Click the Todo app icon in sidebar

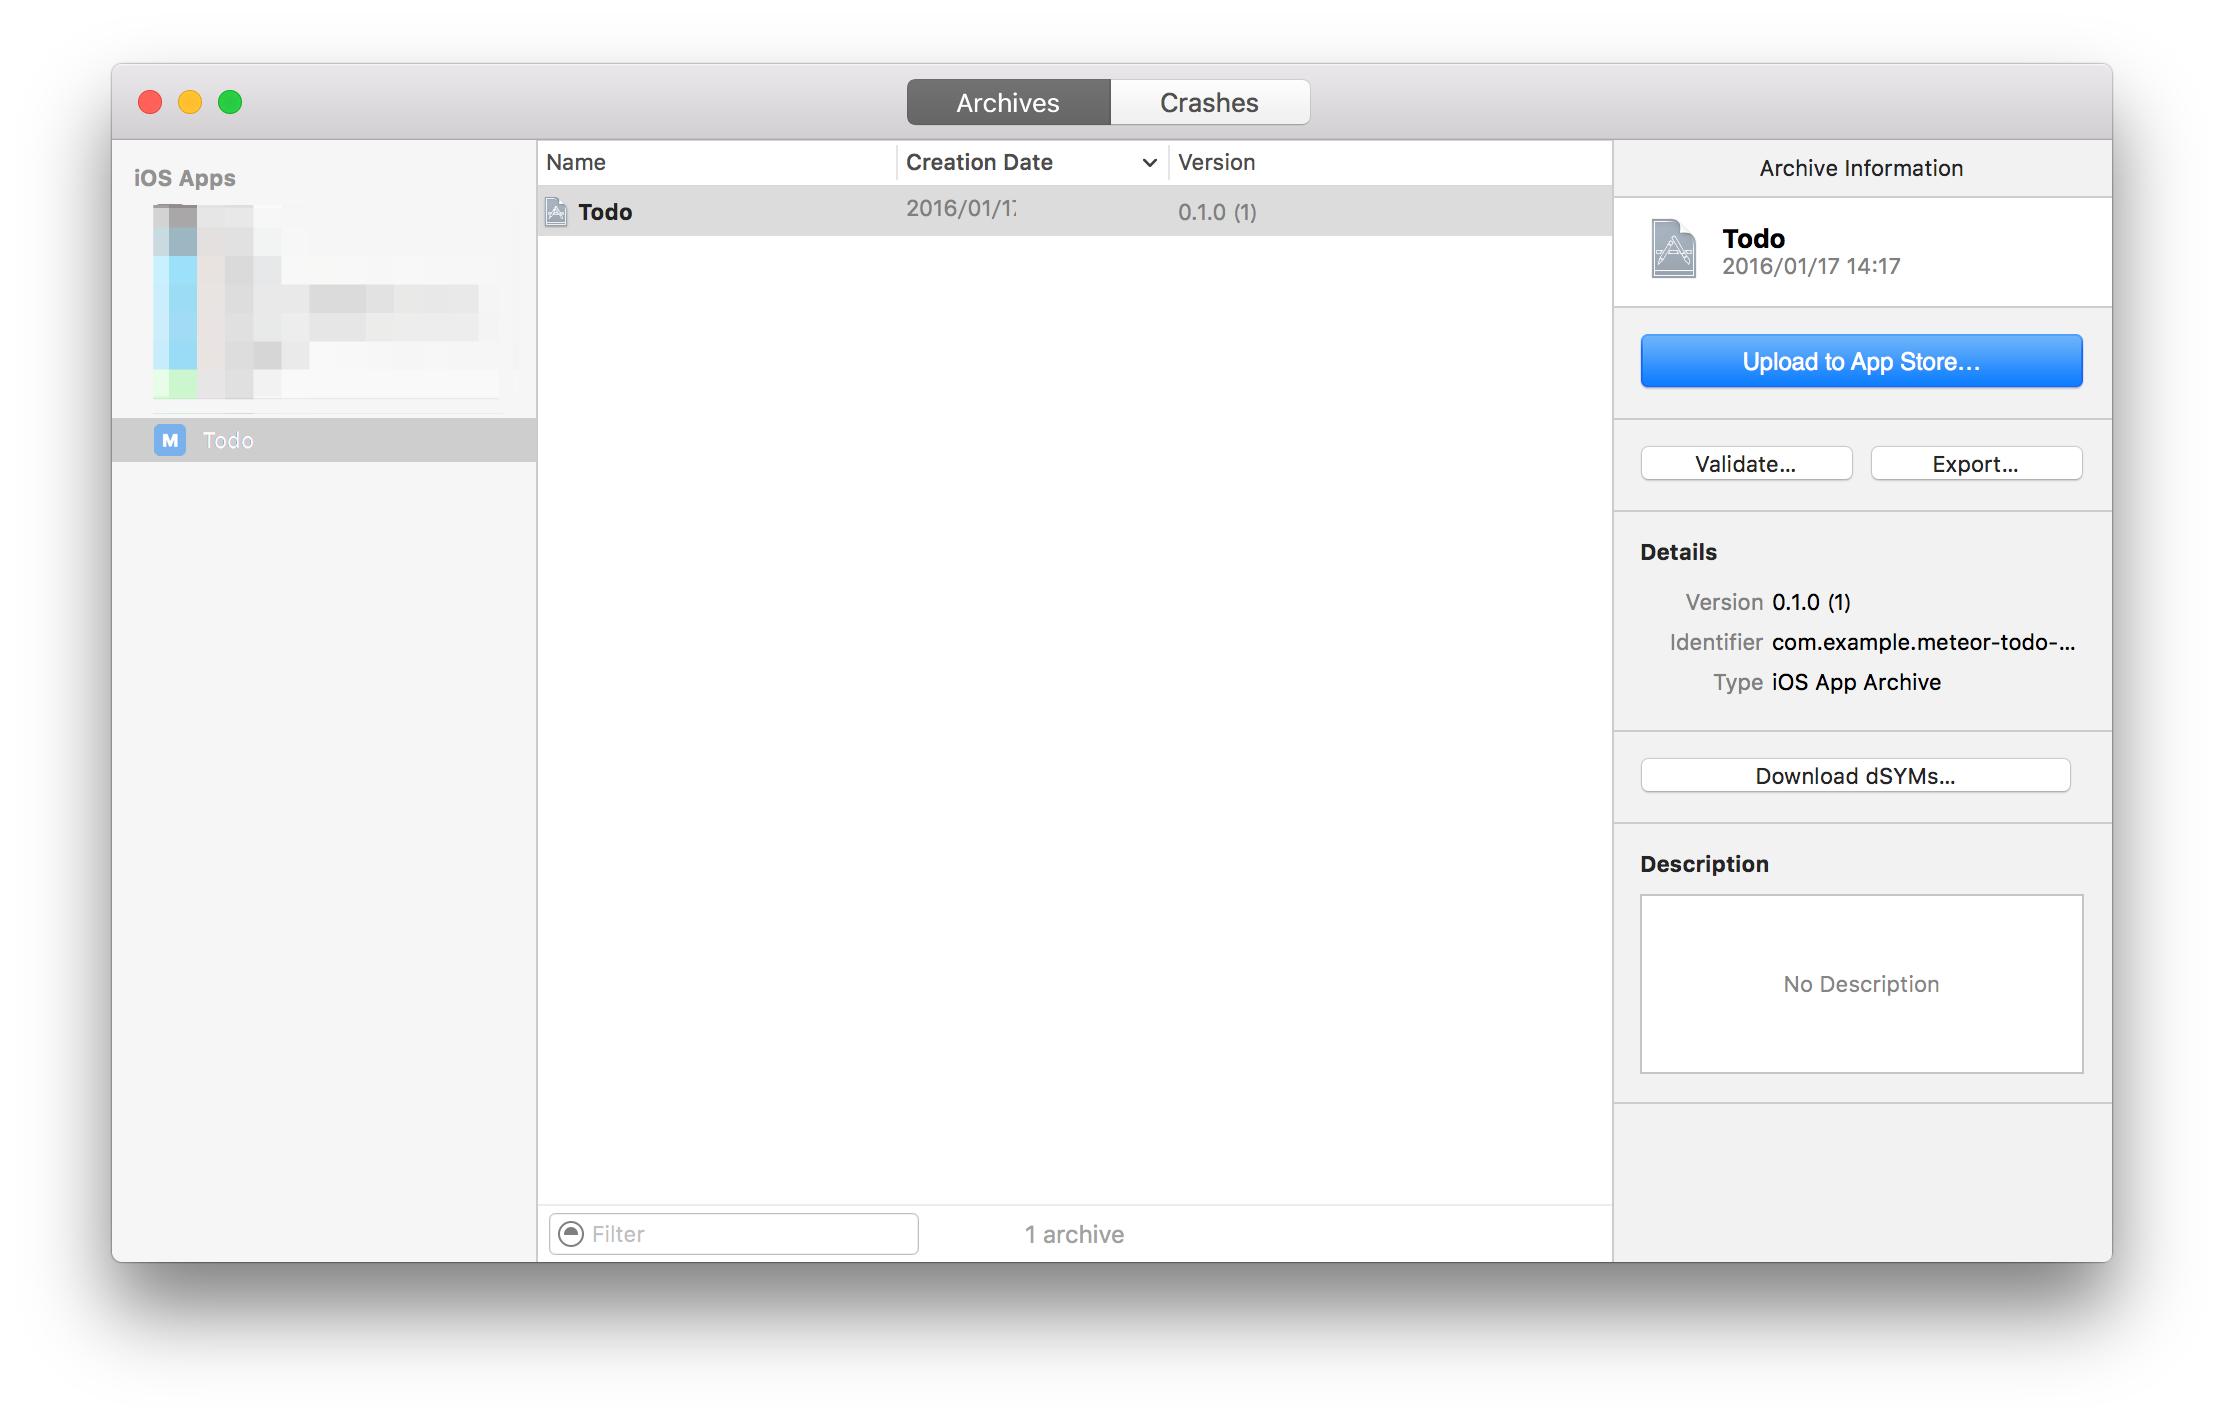(170, 440)
